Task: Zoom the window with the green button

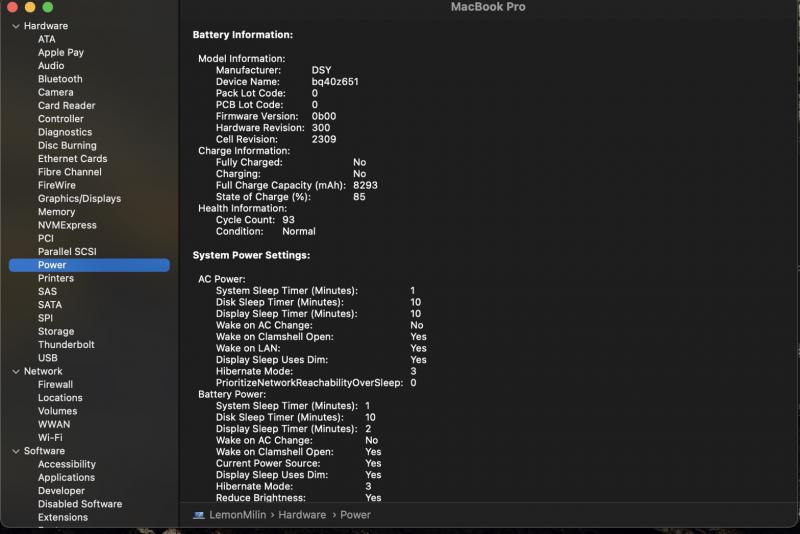Action: [x=47, y=7]
